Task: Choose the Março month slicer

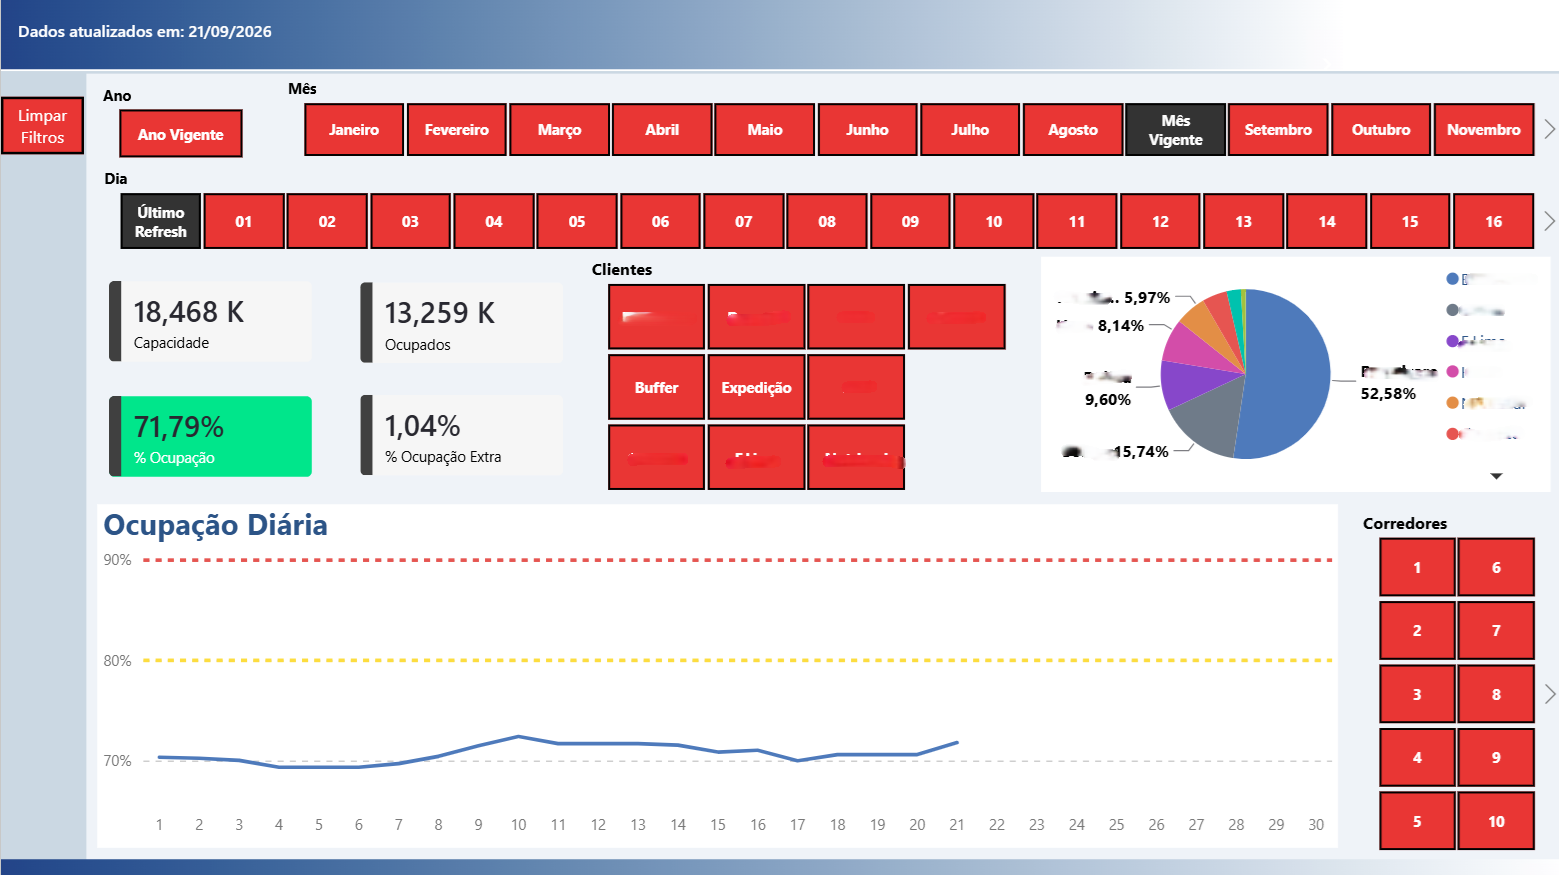Action: coord(560,130)
